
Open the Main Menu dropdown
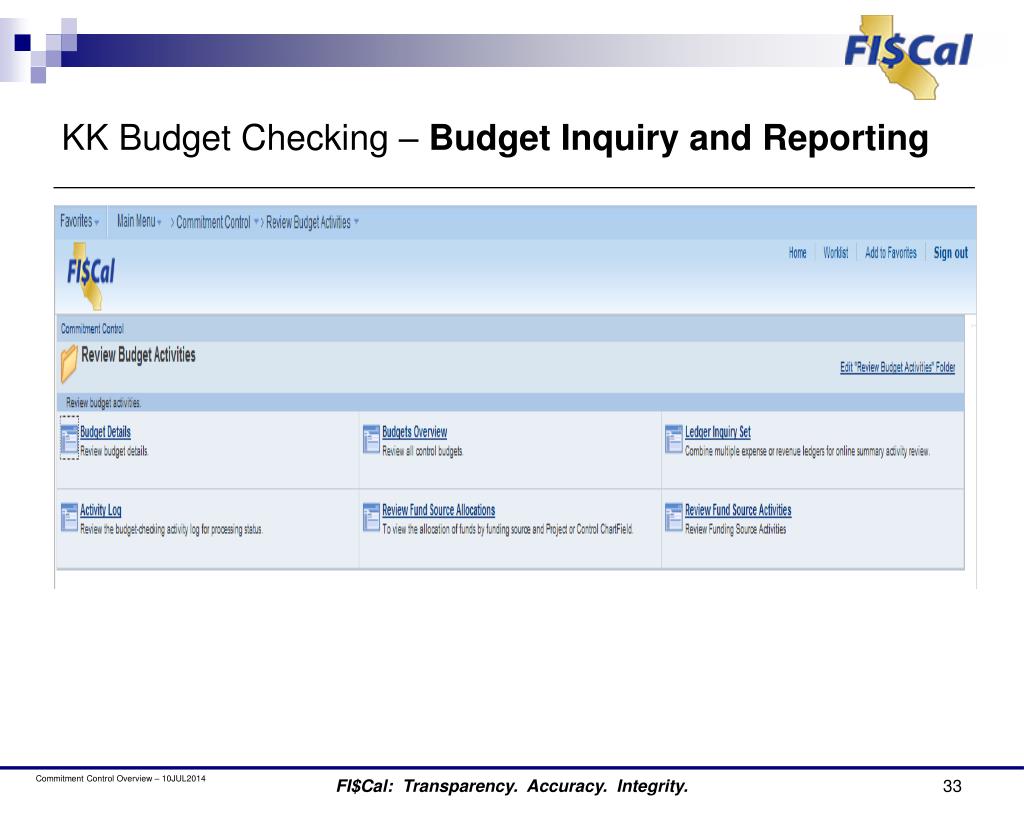point(139,221)
